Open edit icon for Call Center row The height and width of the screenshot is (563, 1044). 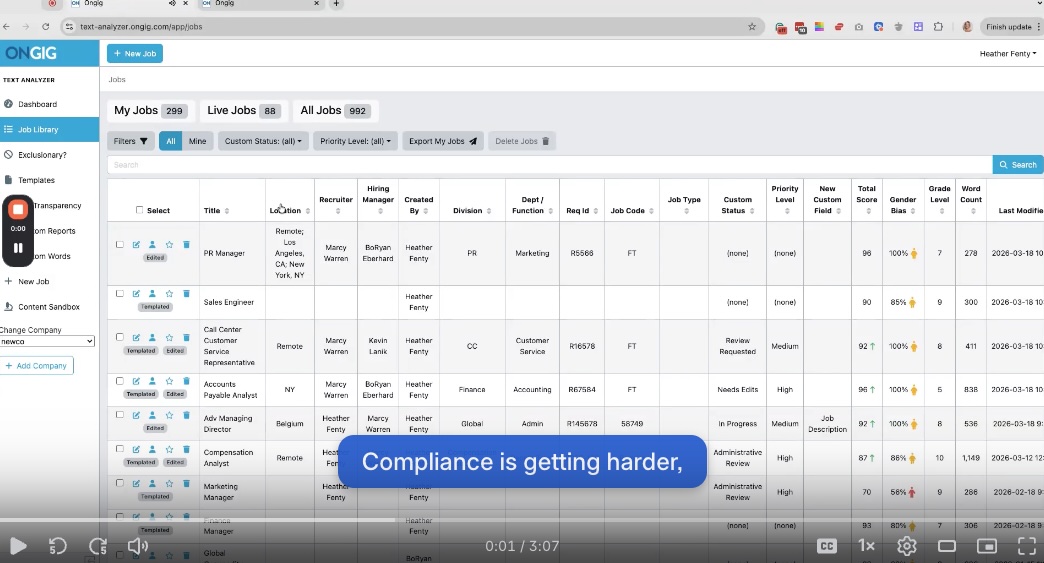[136, 337]
